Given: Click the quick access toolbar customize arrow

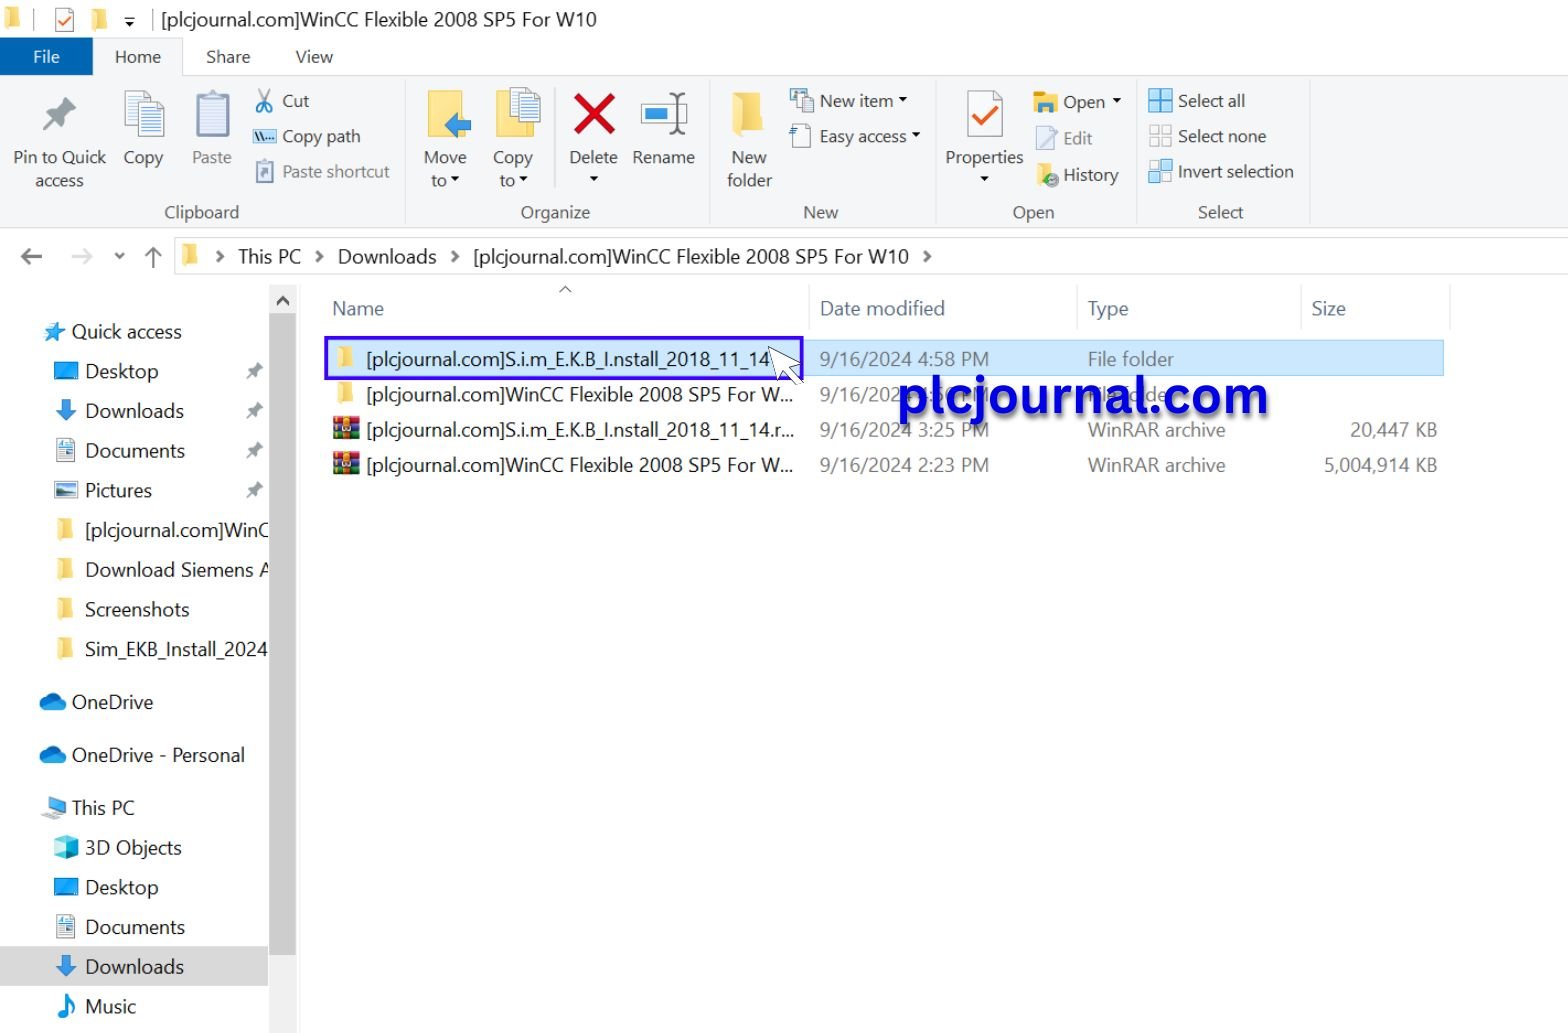Looking at the screenshot, I should point(129,20).
